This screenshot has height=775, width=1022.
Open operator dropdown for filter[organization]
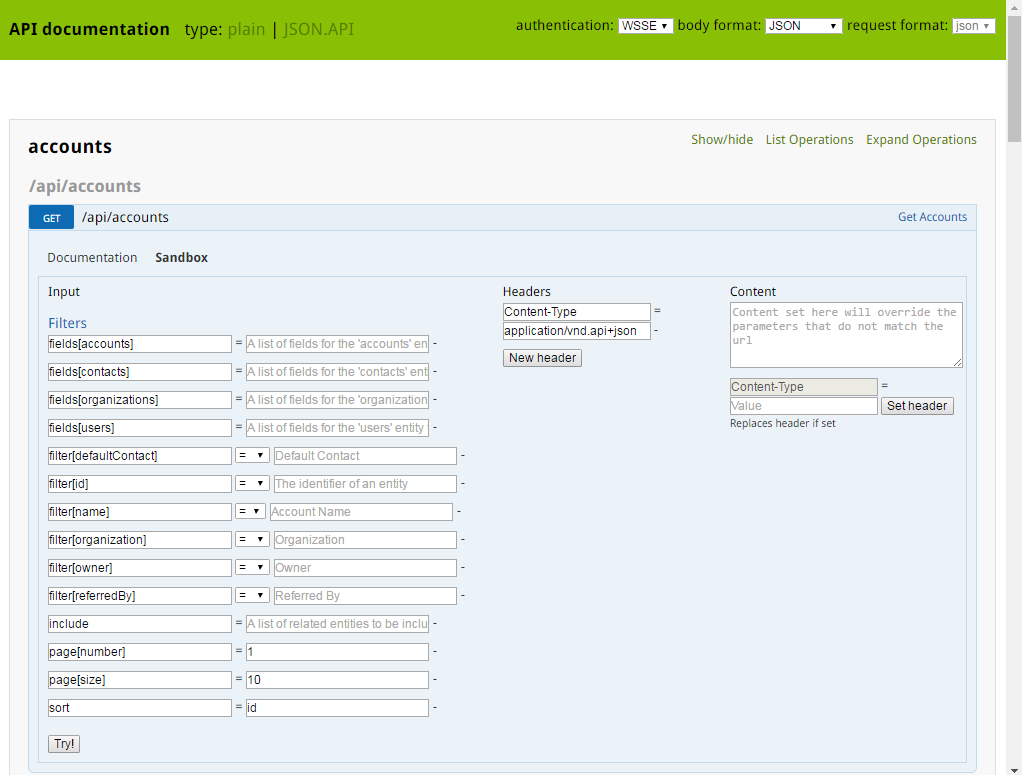252,540
